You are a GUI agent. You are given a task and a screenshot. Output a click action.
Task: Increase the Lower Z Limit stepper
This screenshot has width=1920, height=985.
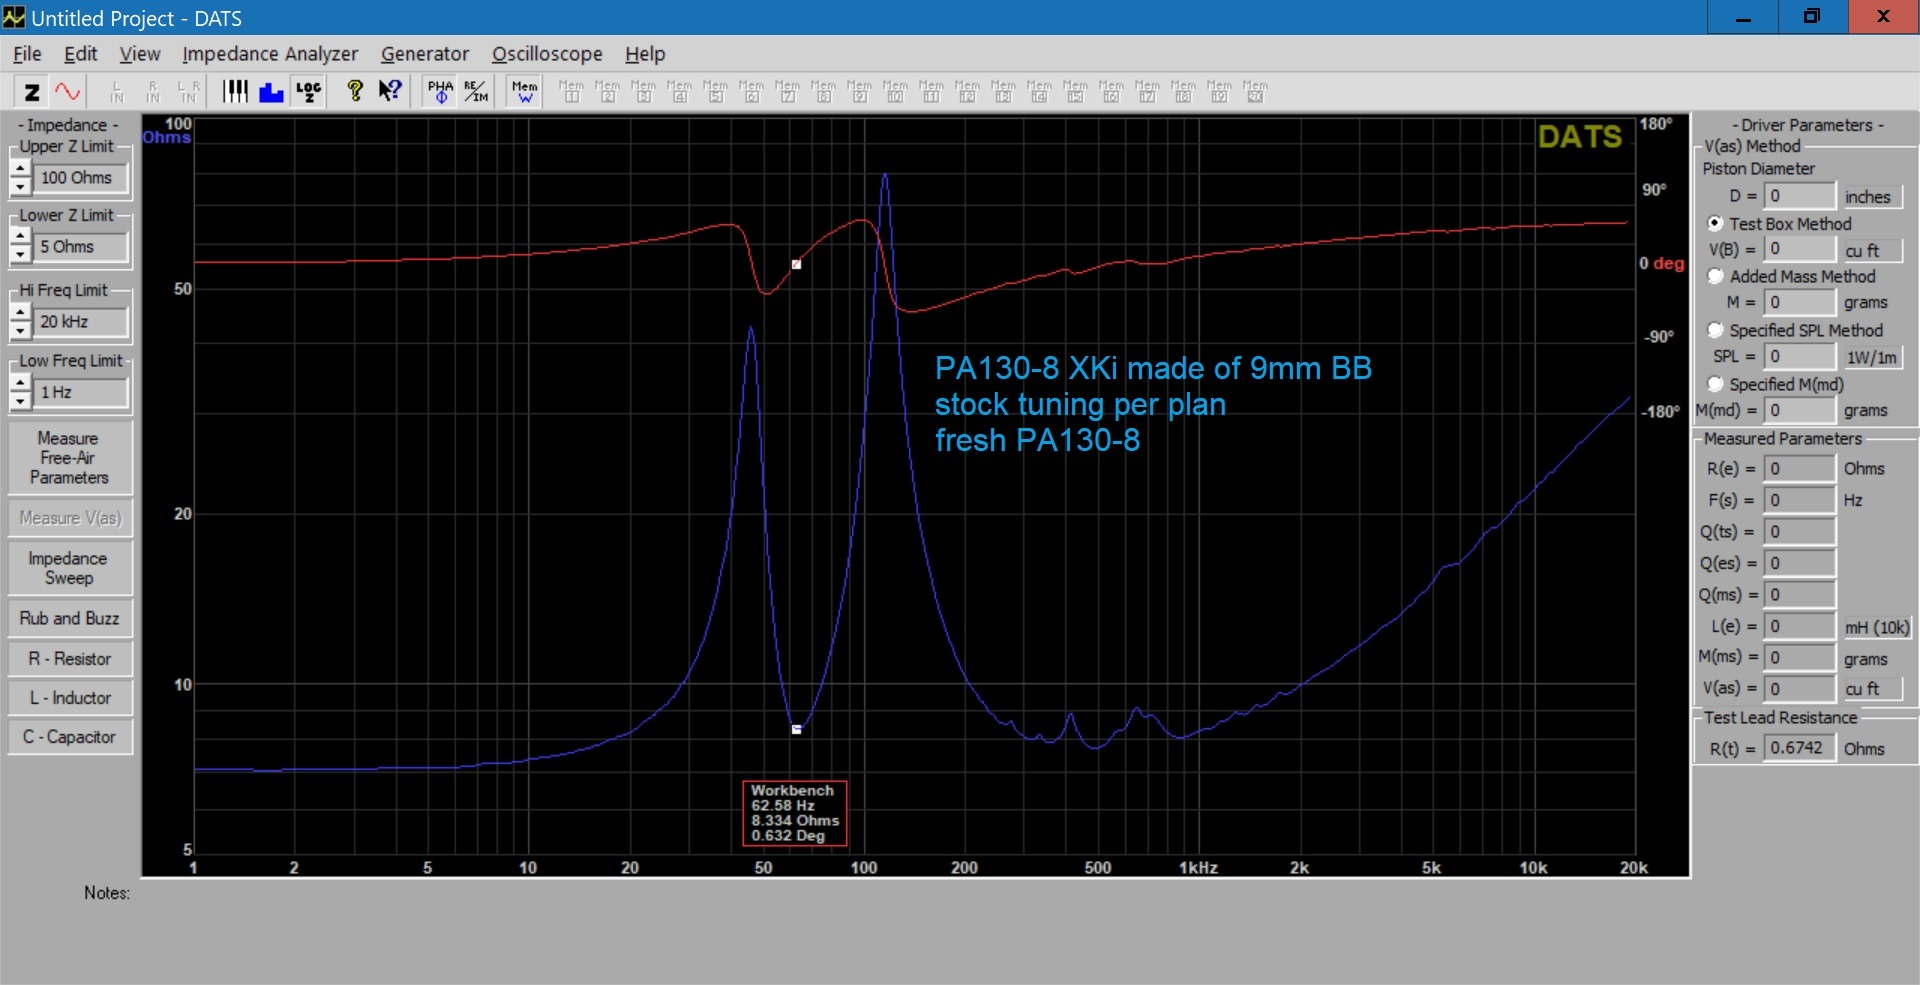20,238
